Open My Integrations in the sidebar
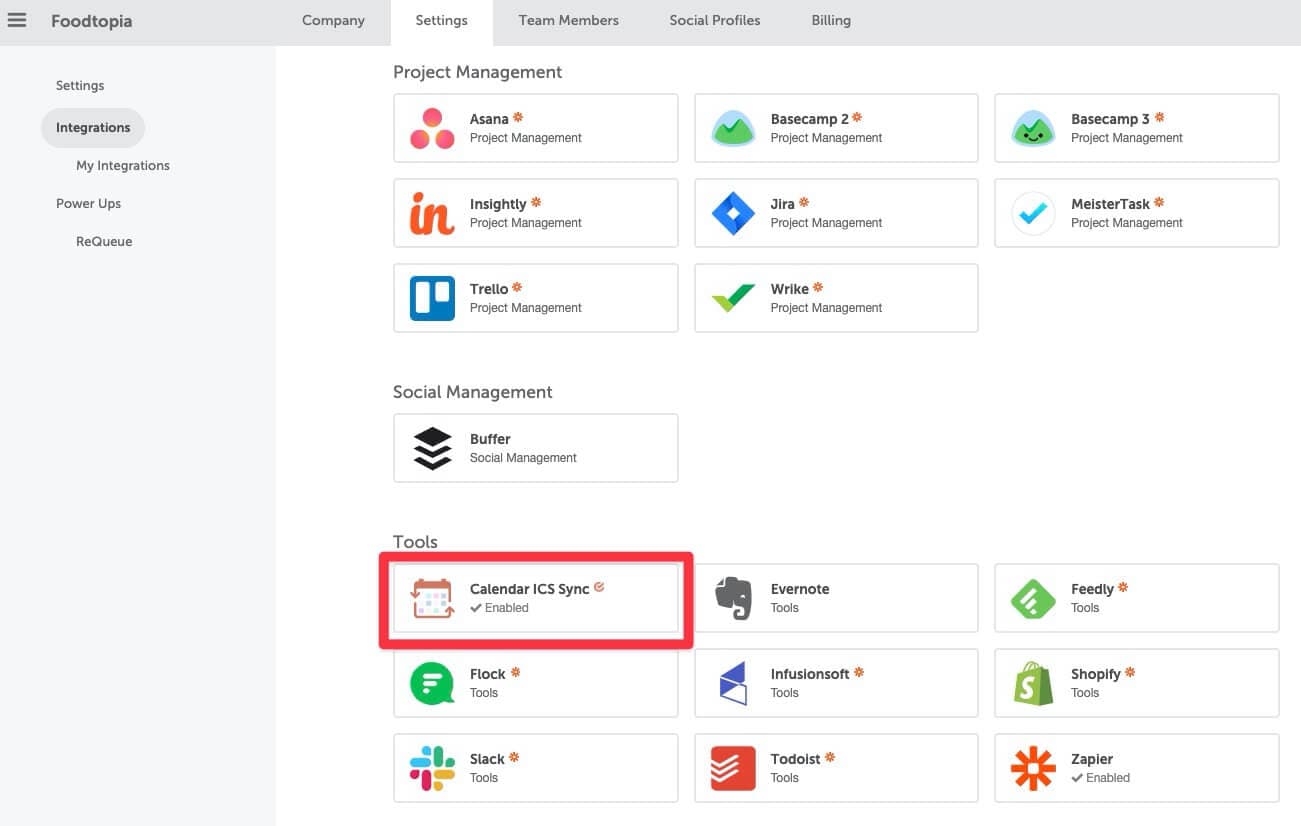Viewport: 1301px width, 826px height. [123, 166]
